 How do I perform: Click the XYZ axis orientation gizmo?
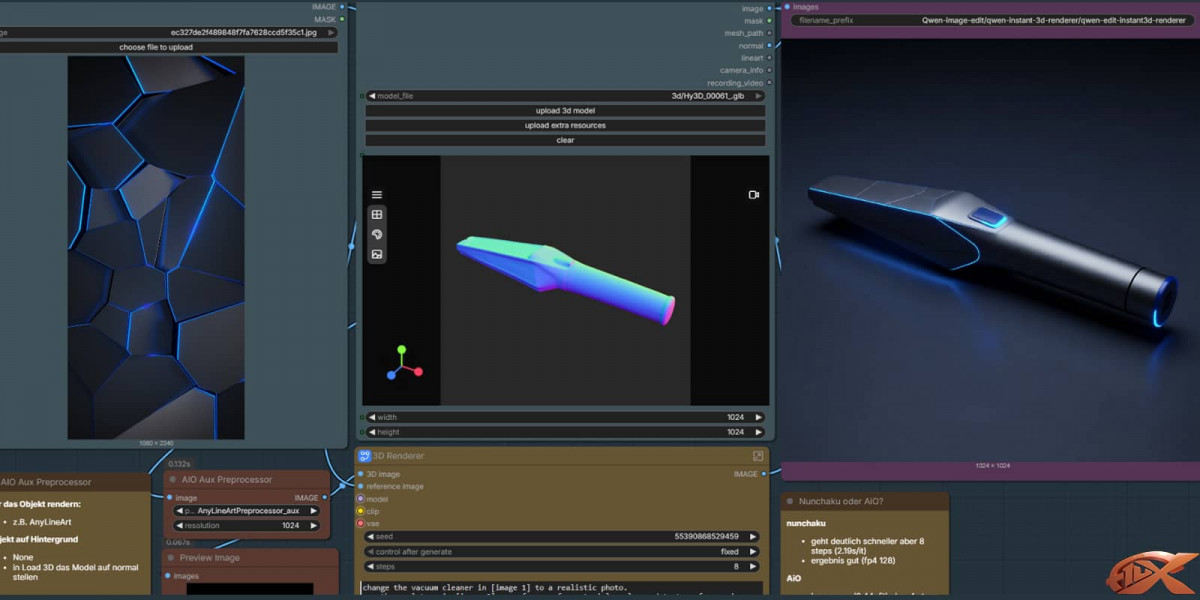click(403, 364)
